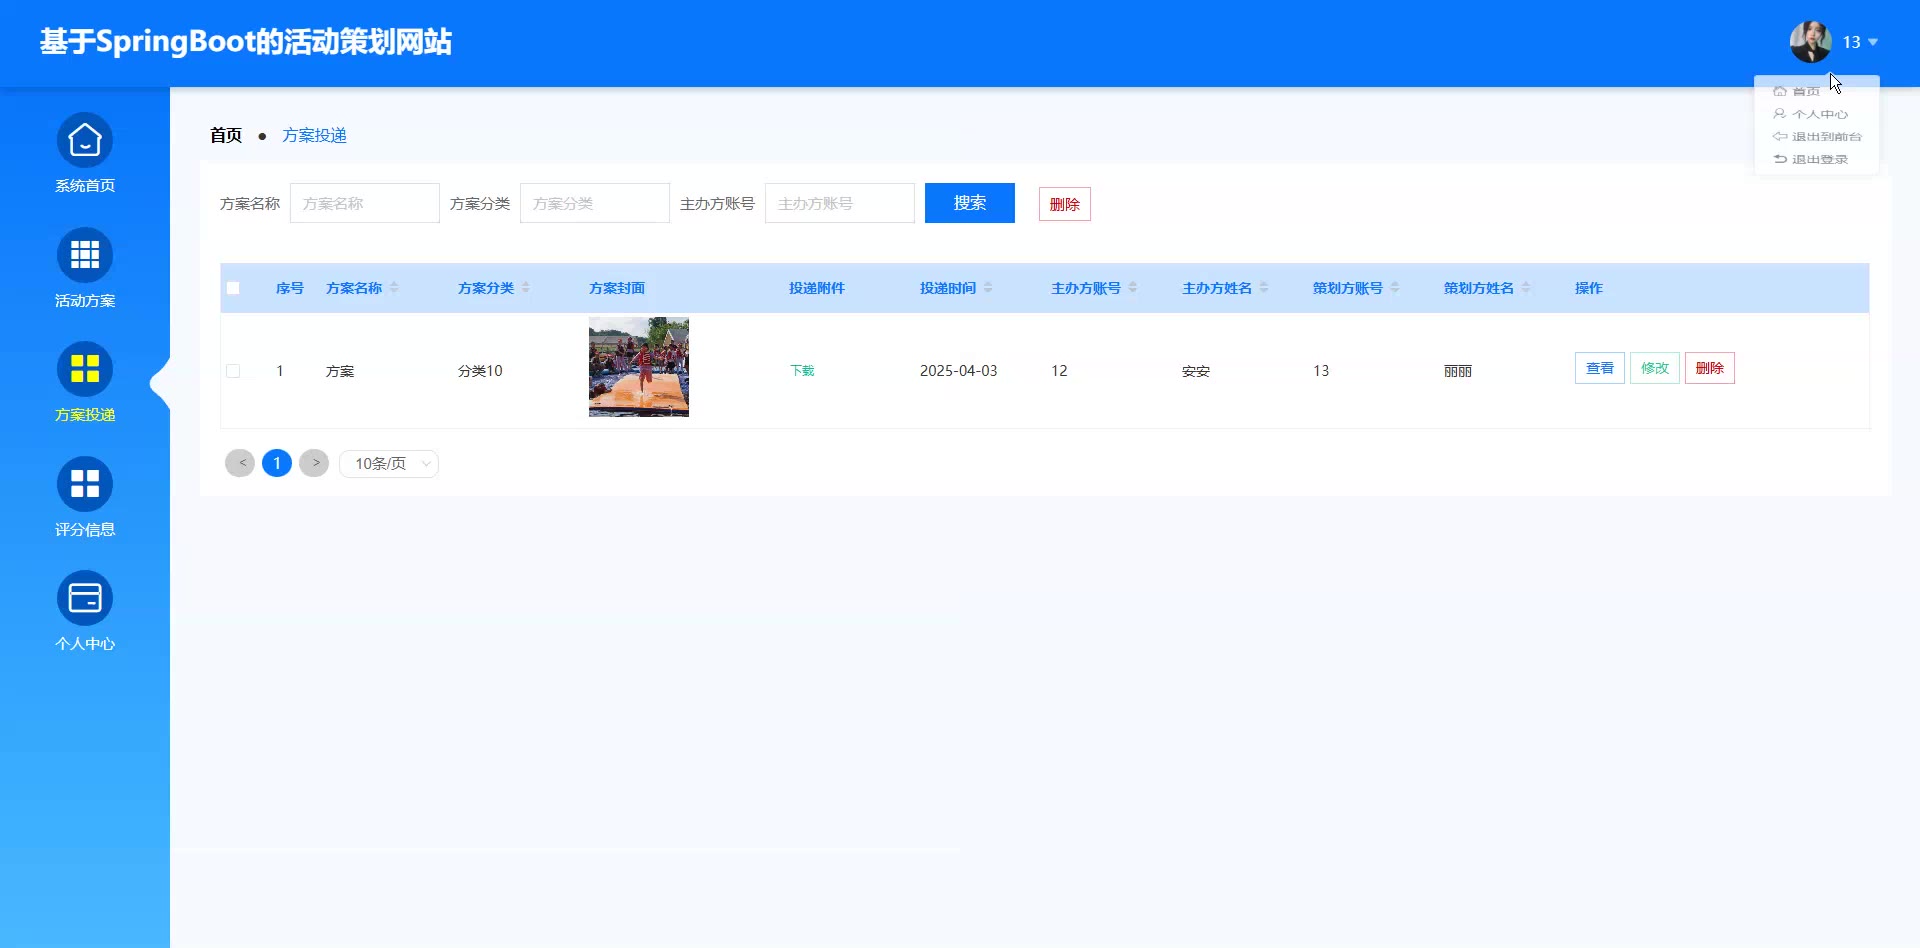
Task: Sort by 方案名称 column arrows
Action: tap(394, 288)
